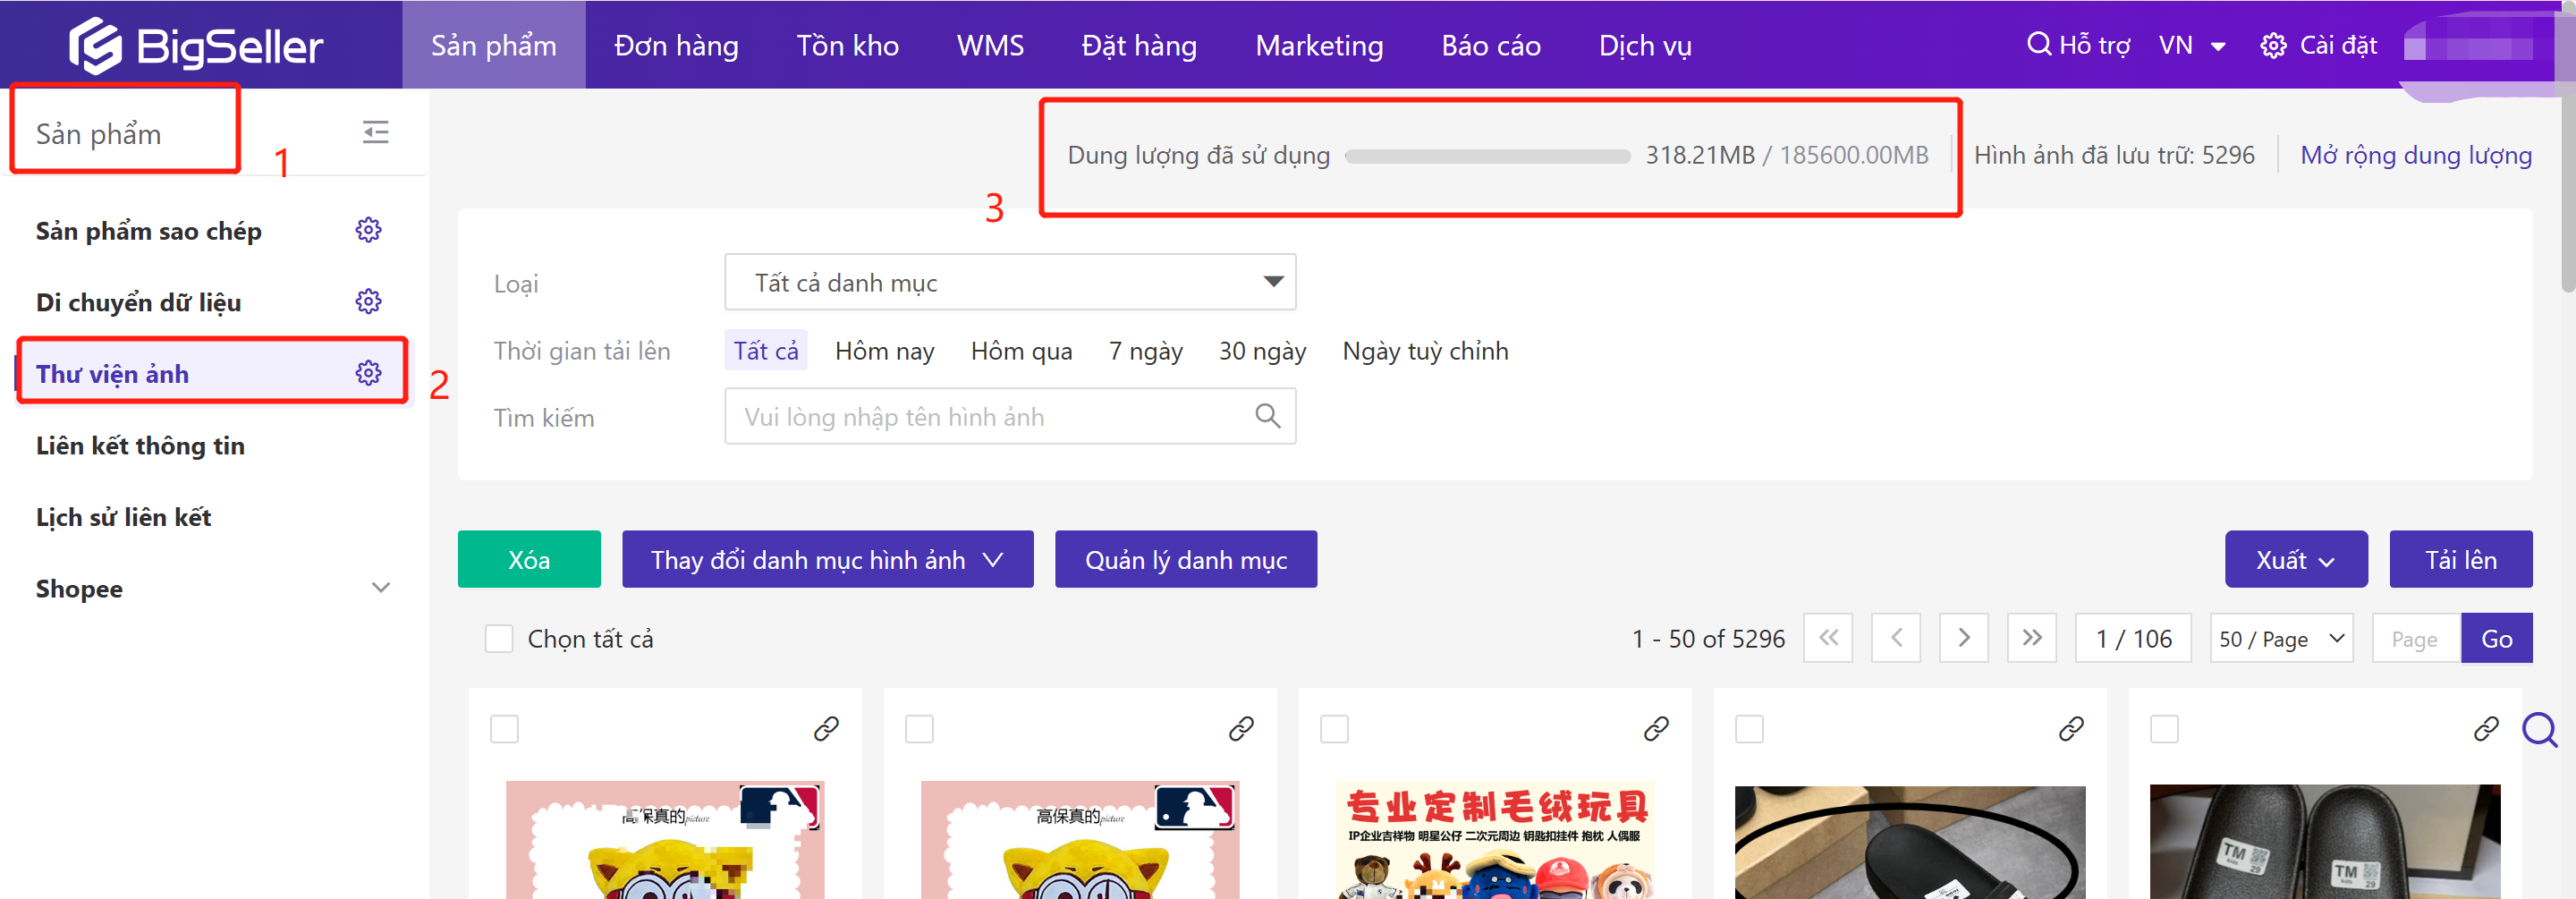Viewport: 2576px width, 899px height.
Task: Open the VN language dropdown
Action: (2192, 45)
